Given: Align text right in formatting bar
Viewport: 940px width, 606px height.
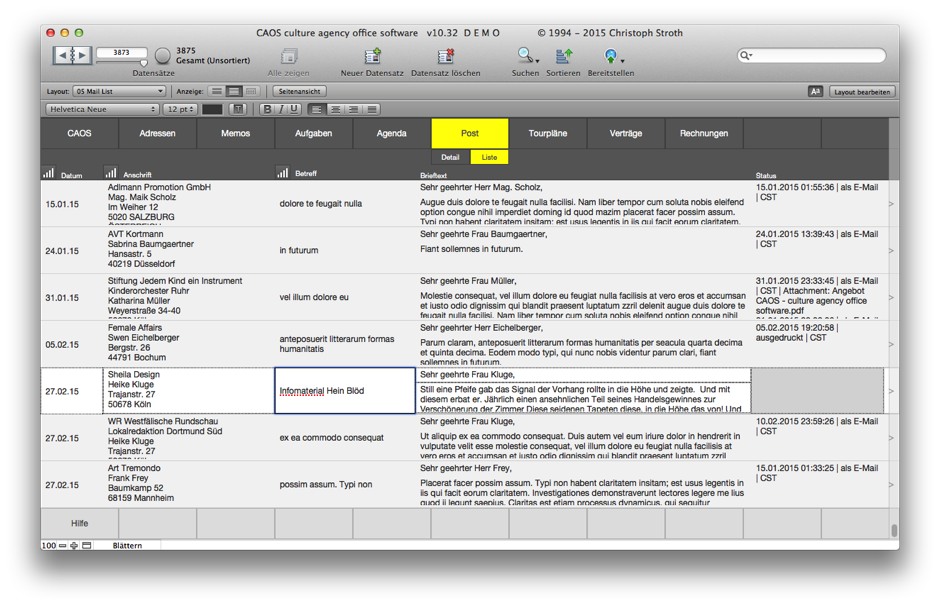Looking at the screenshot, I should tap(354, 109).
